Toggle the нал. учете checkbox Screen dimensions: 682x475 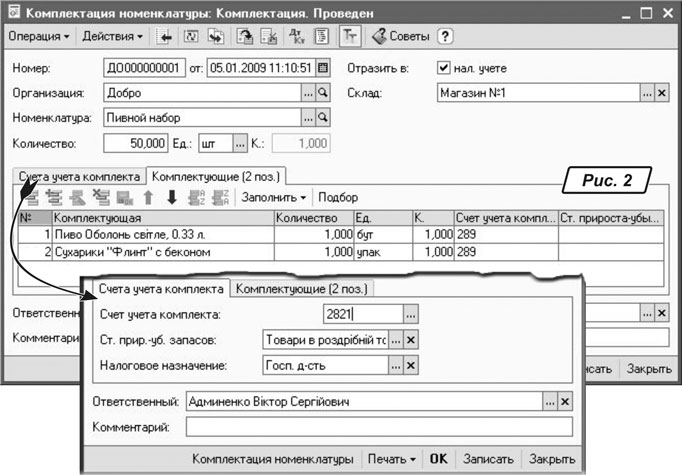445,69
